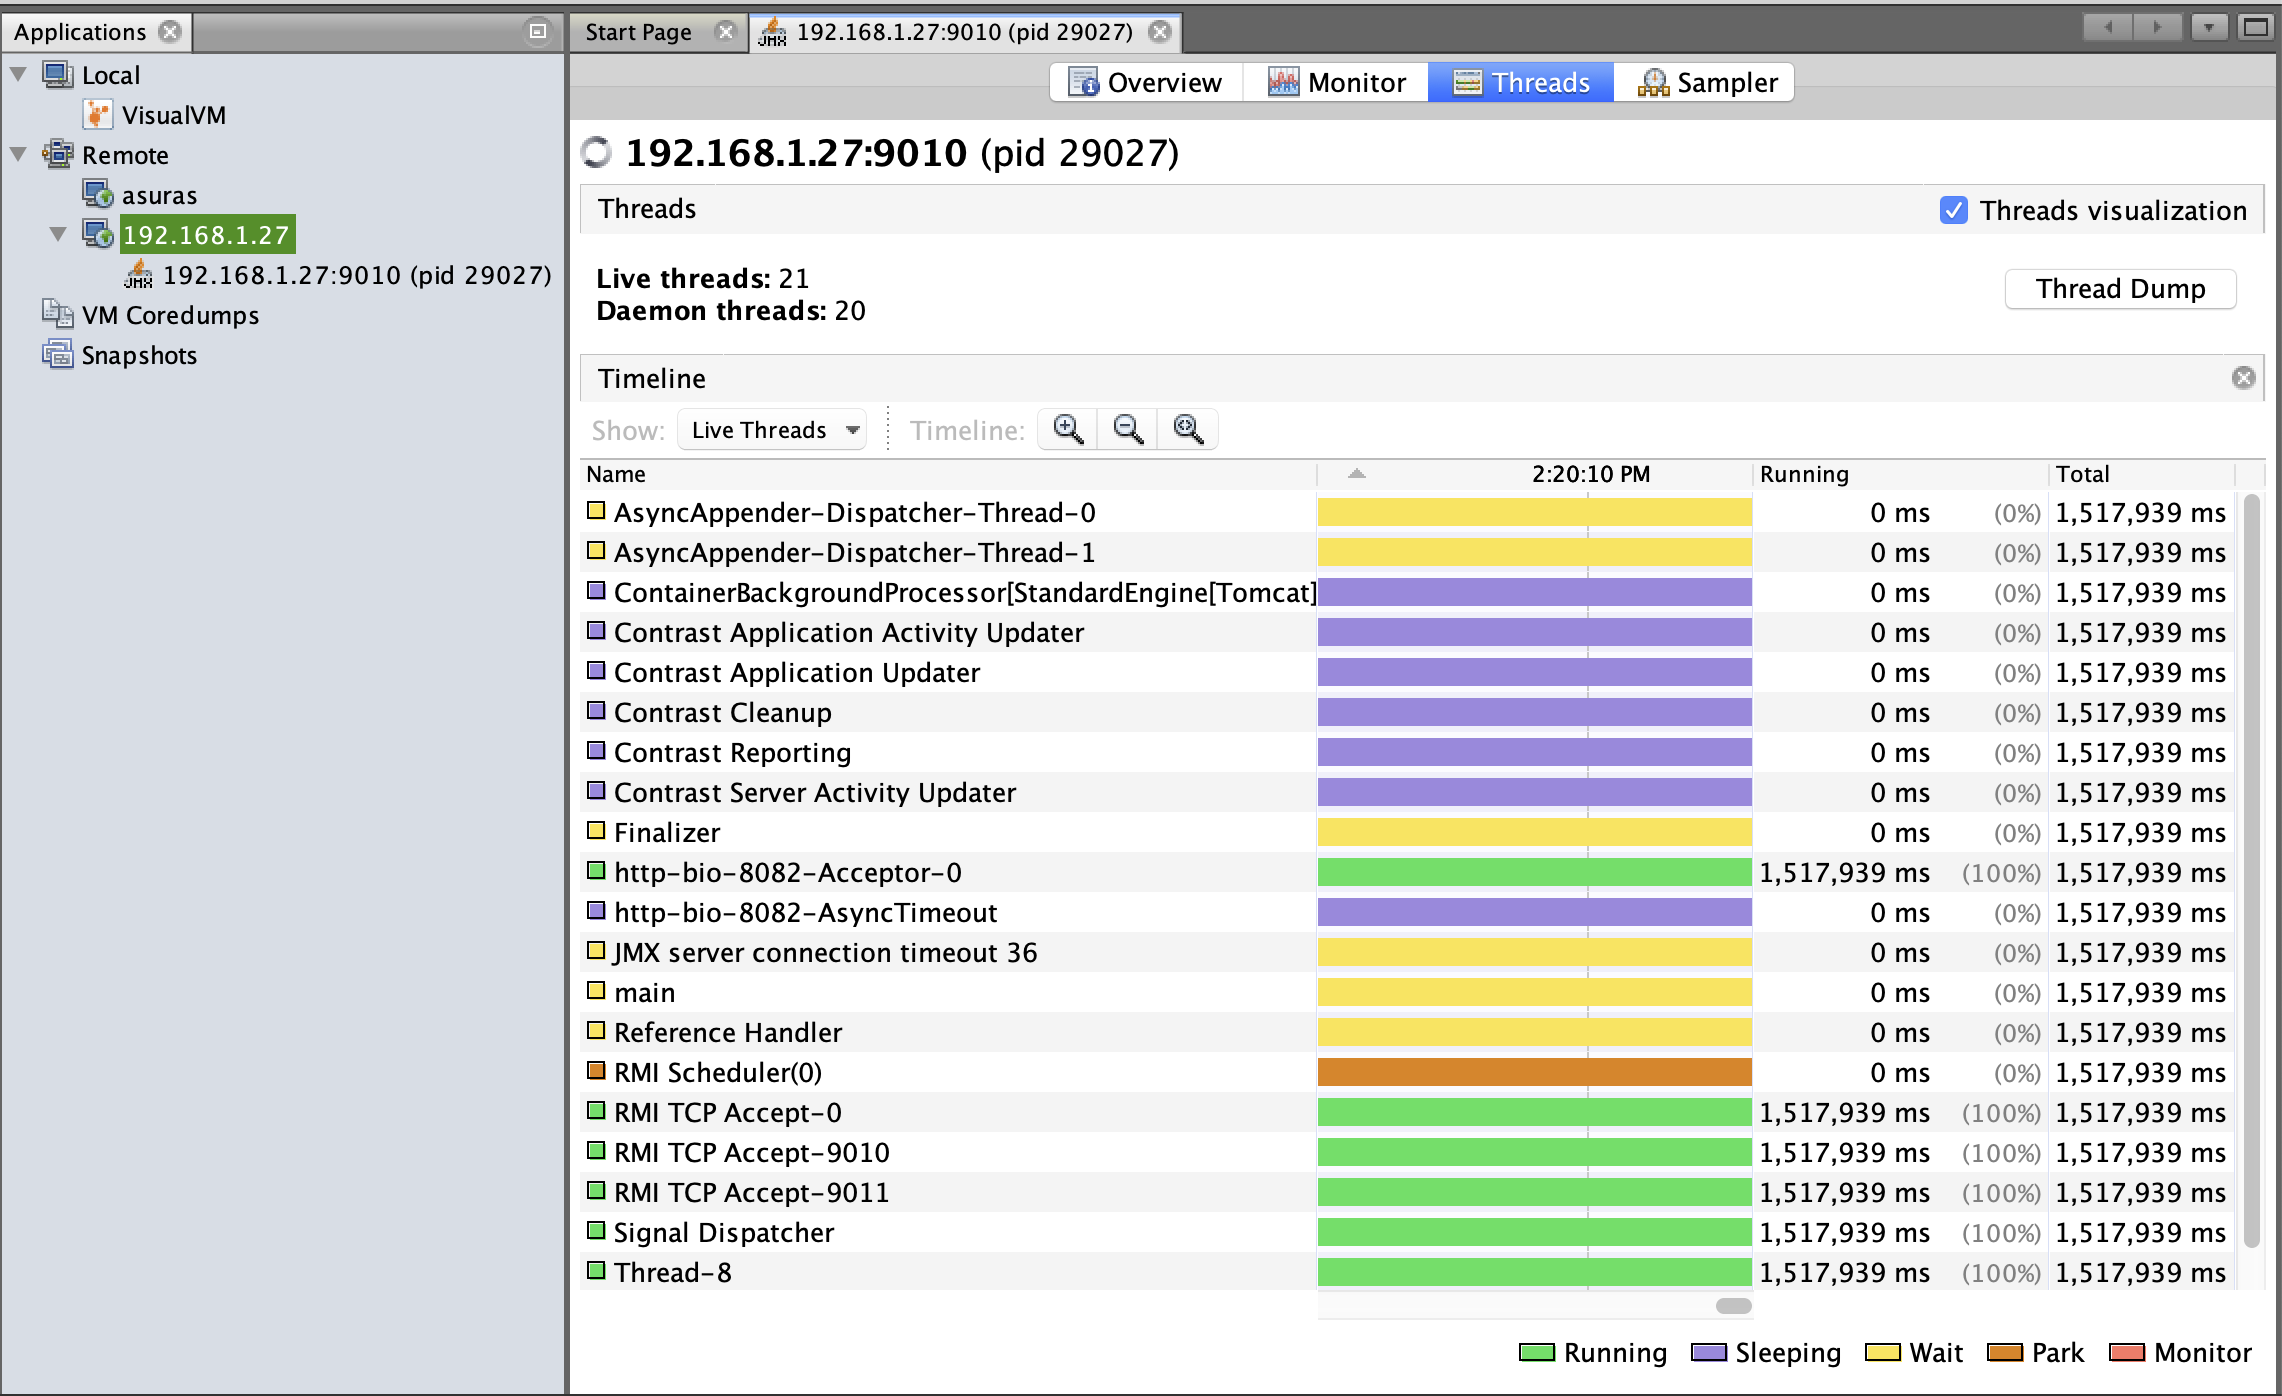This screenshot has height=1396, width=2282.
Task: Uncheck the Threads visualization checkbox
Action: click(1953, 210)
